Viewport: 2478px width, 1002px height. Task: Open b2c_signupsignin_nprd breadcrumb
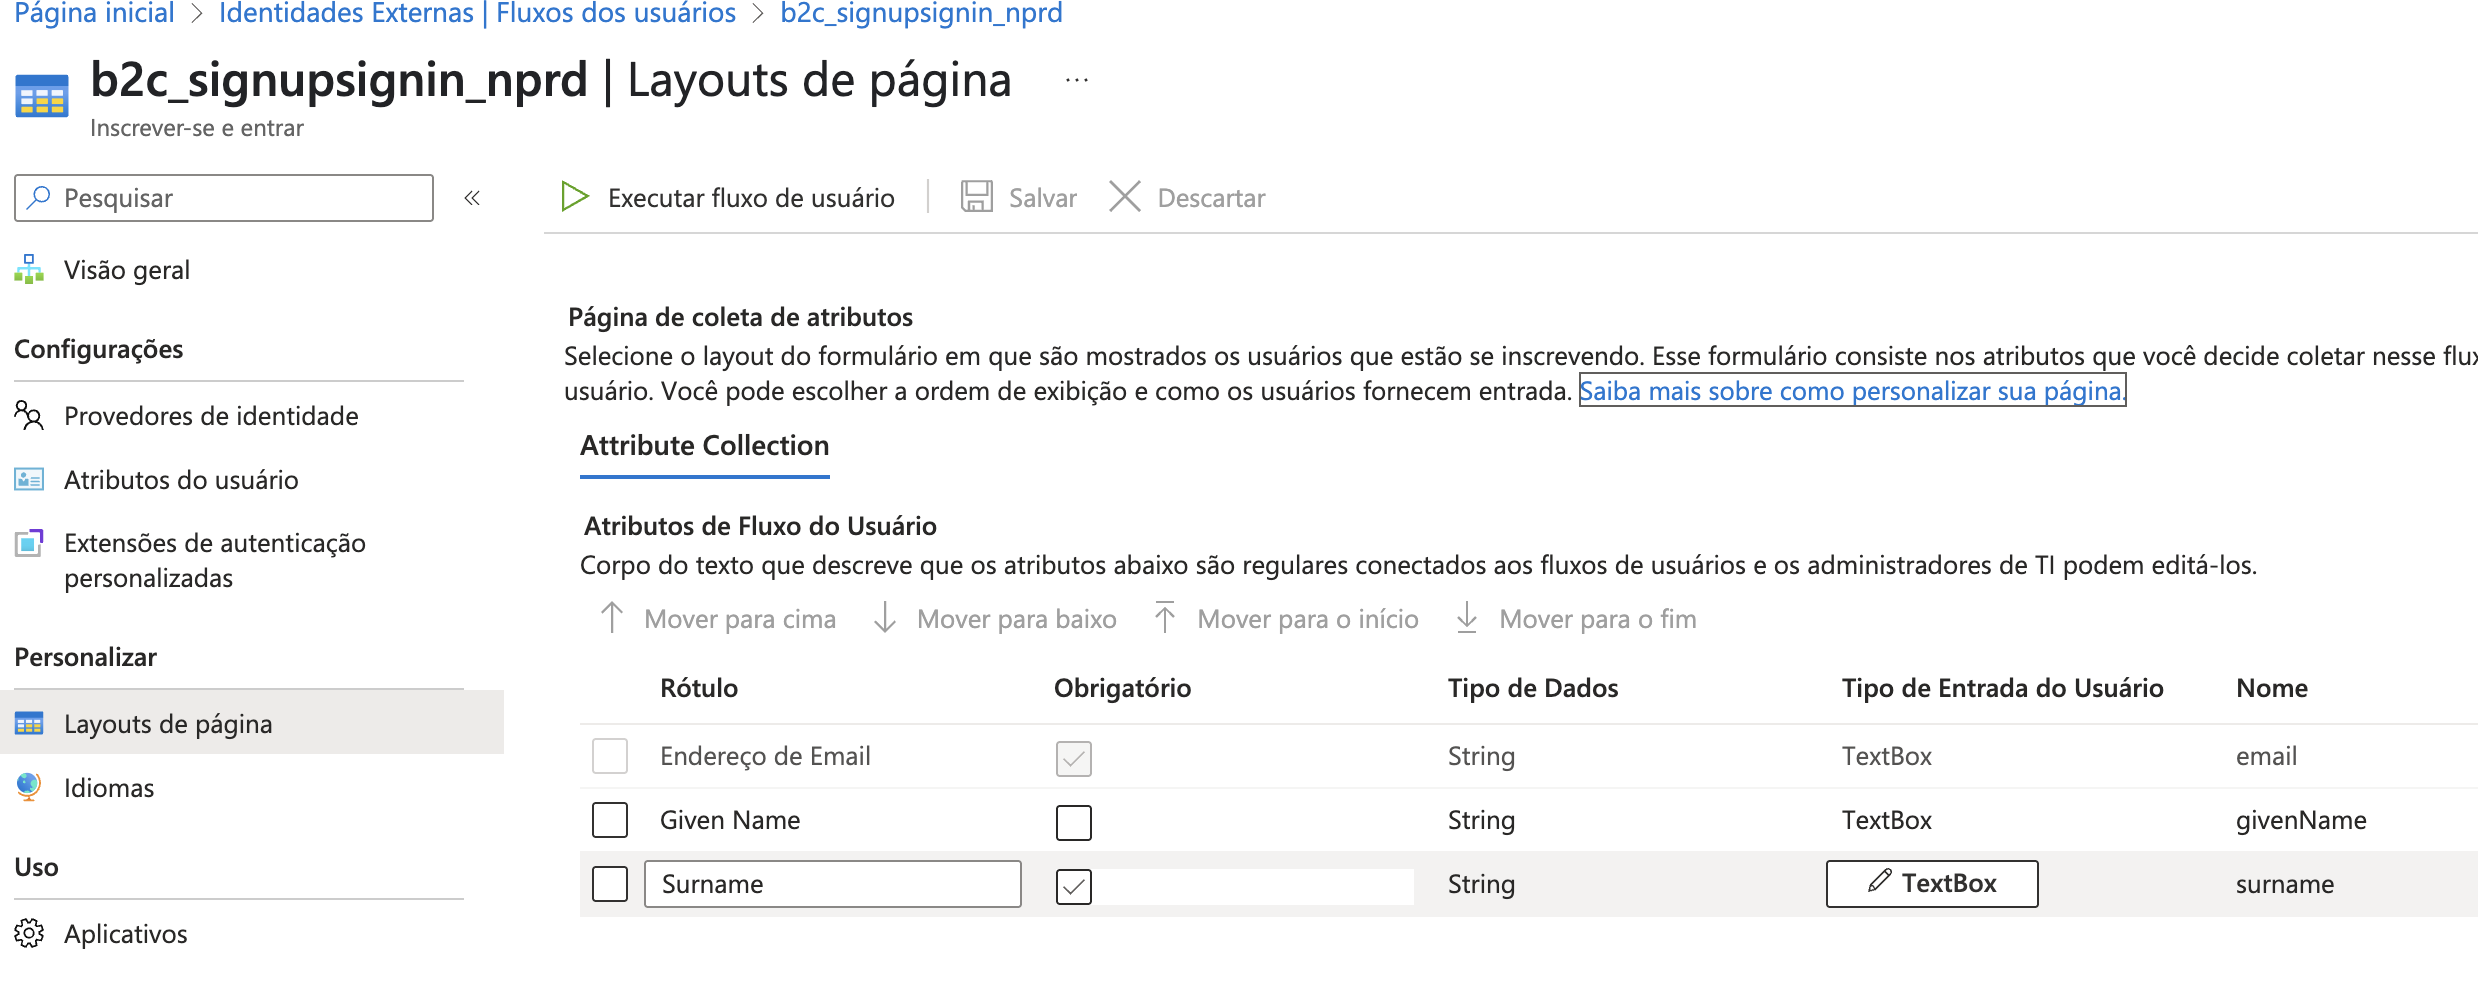point(921,13)
